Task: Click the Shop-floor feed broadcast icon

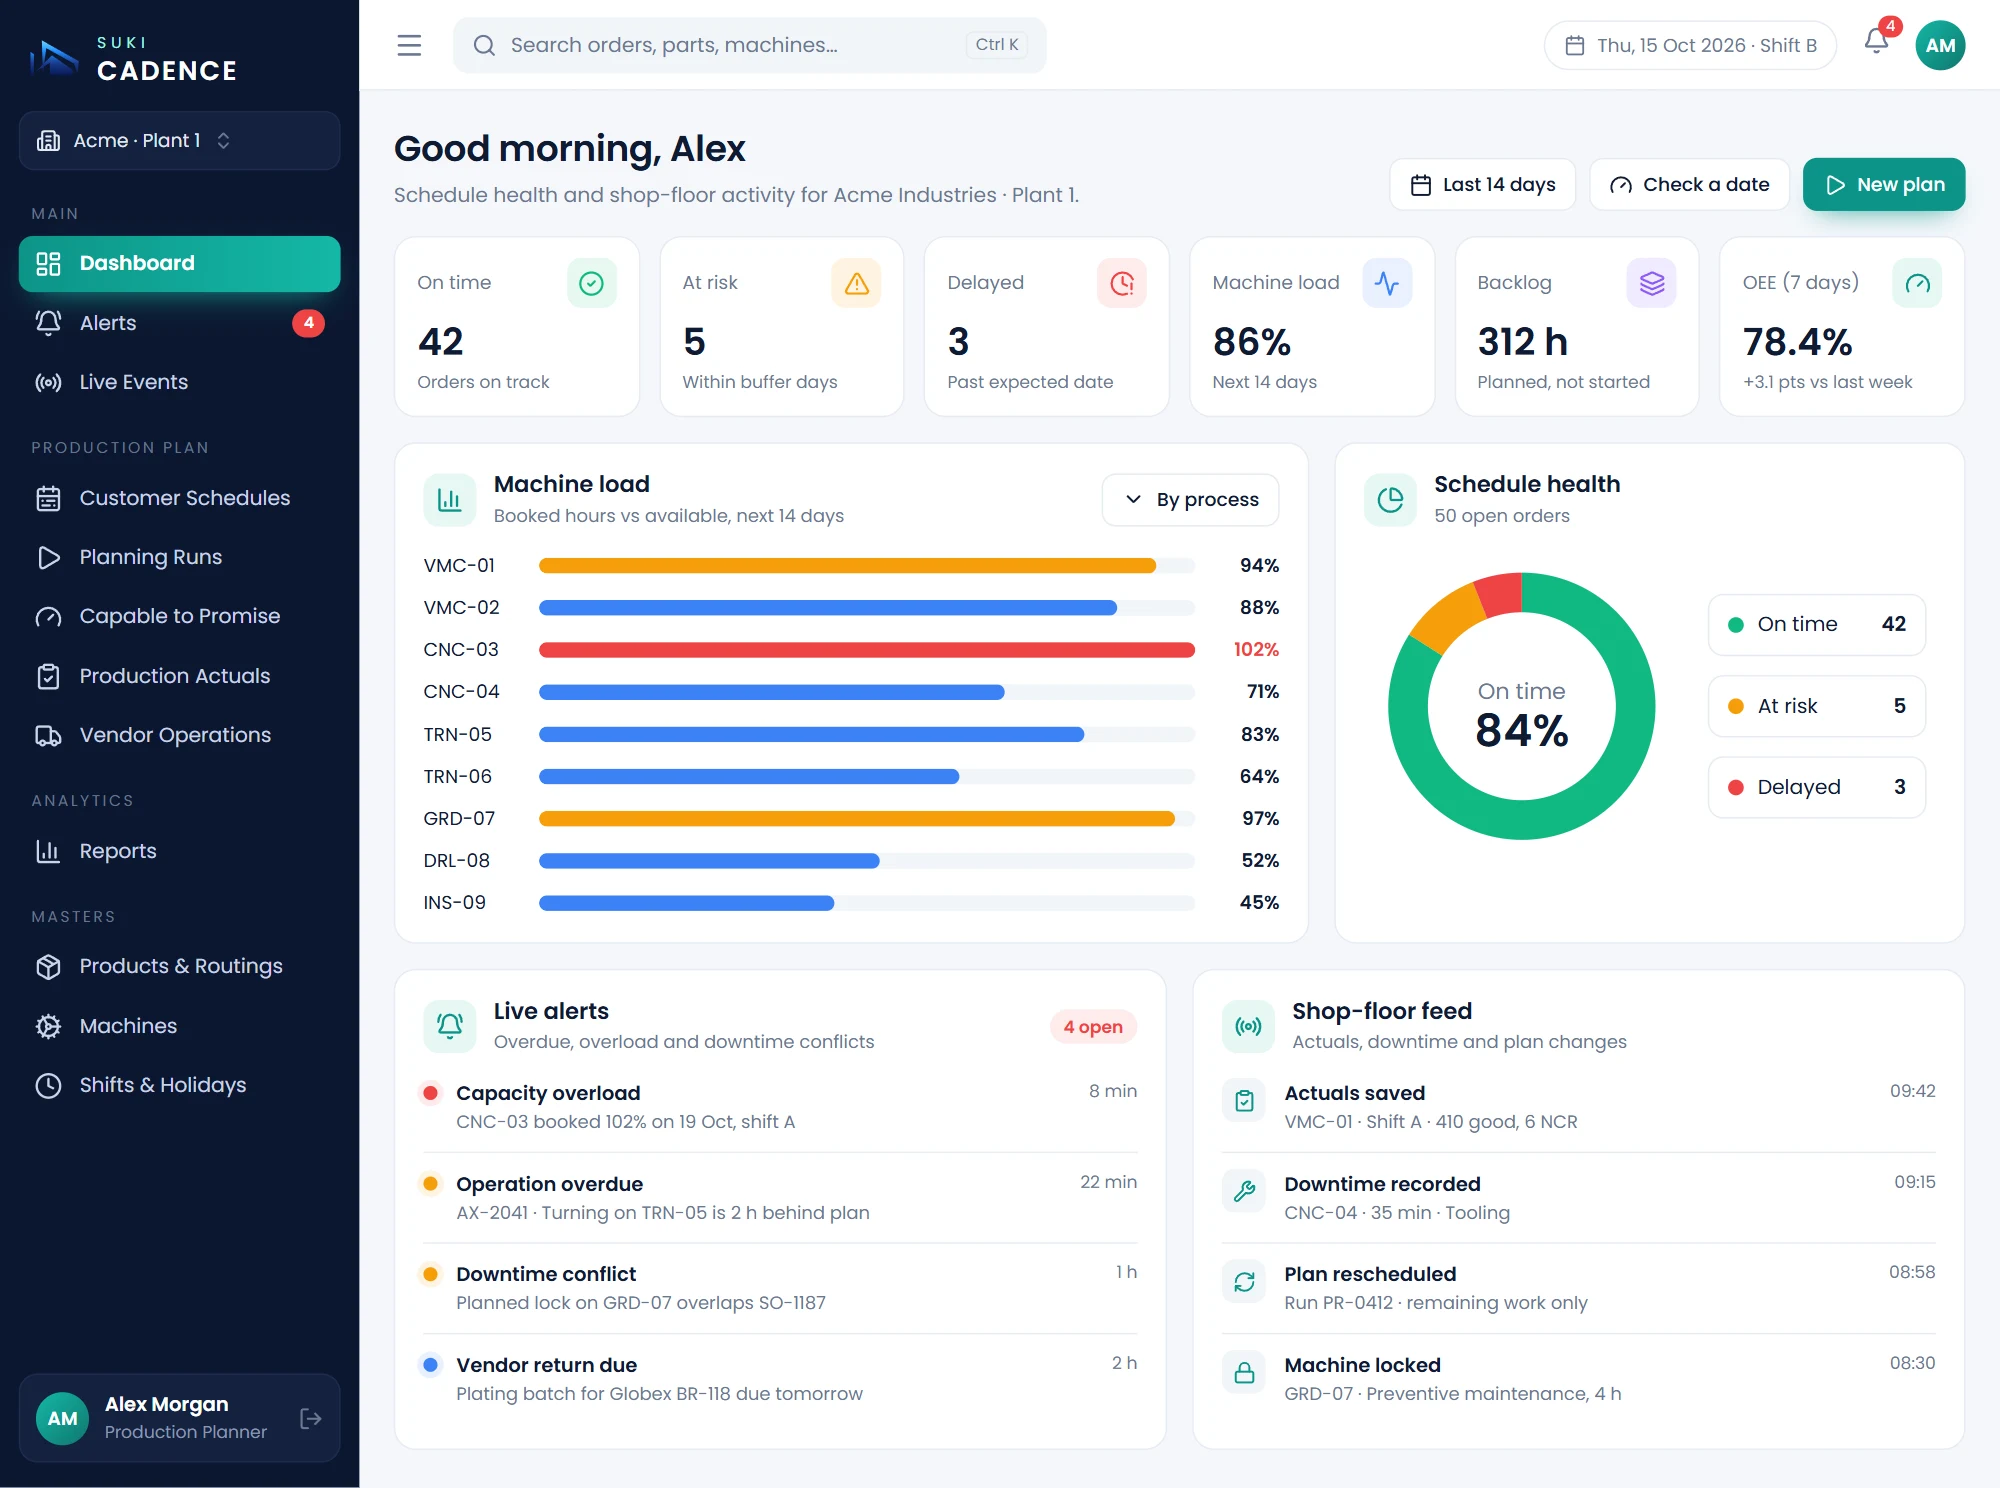Action: pyautogui.click(x=1248, y=1026)
